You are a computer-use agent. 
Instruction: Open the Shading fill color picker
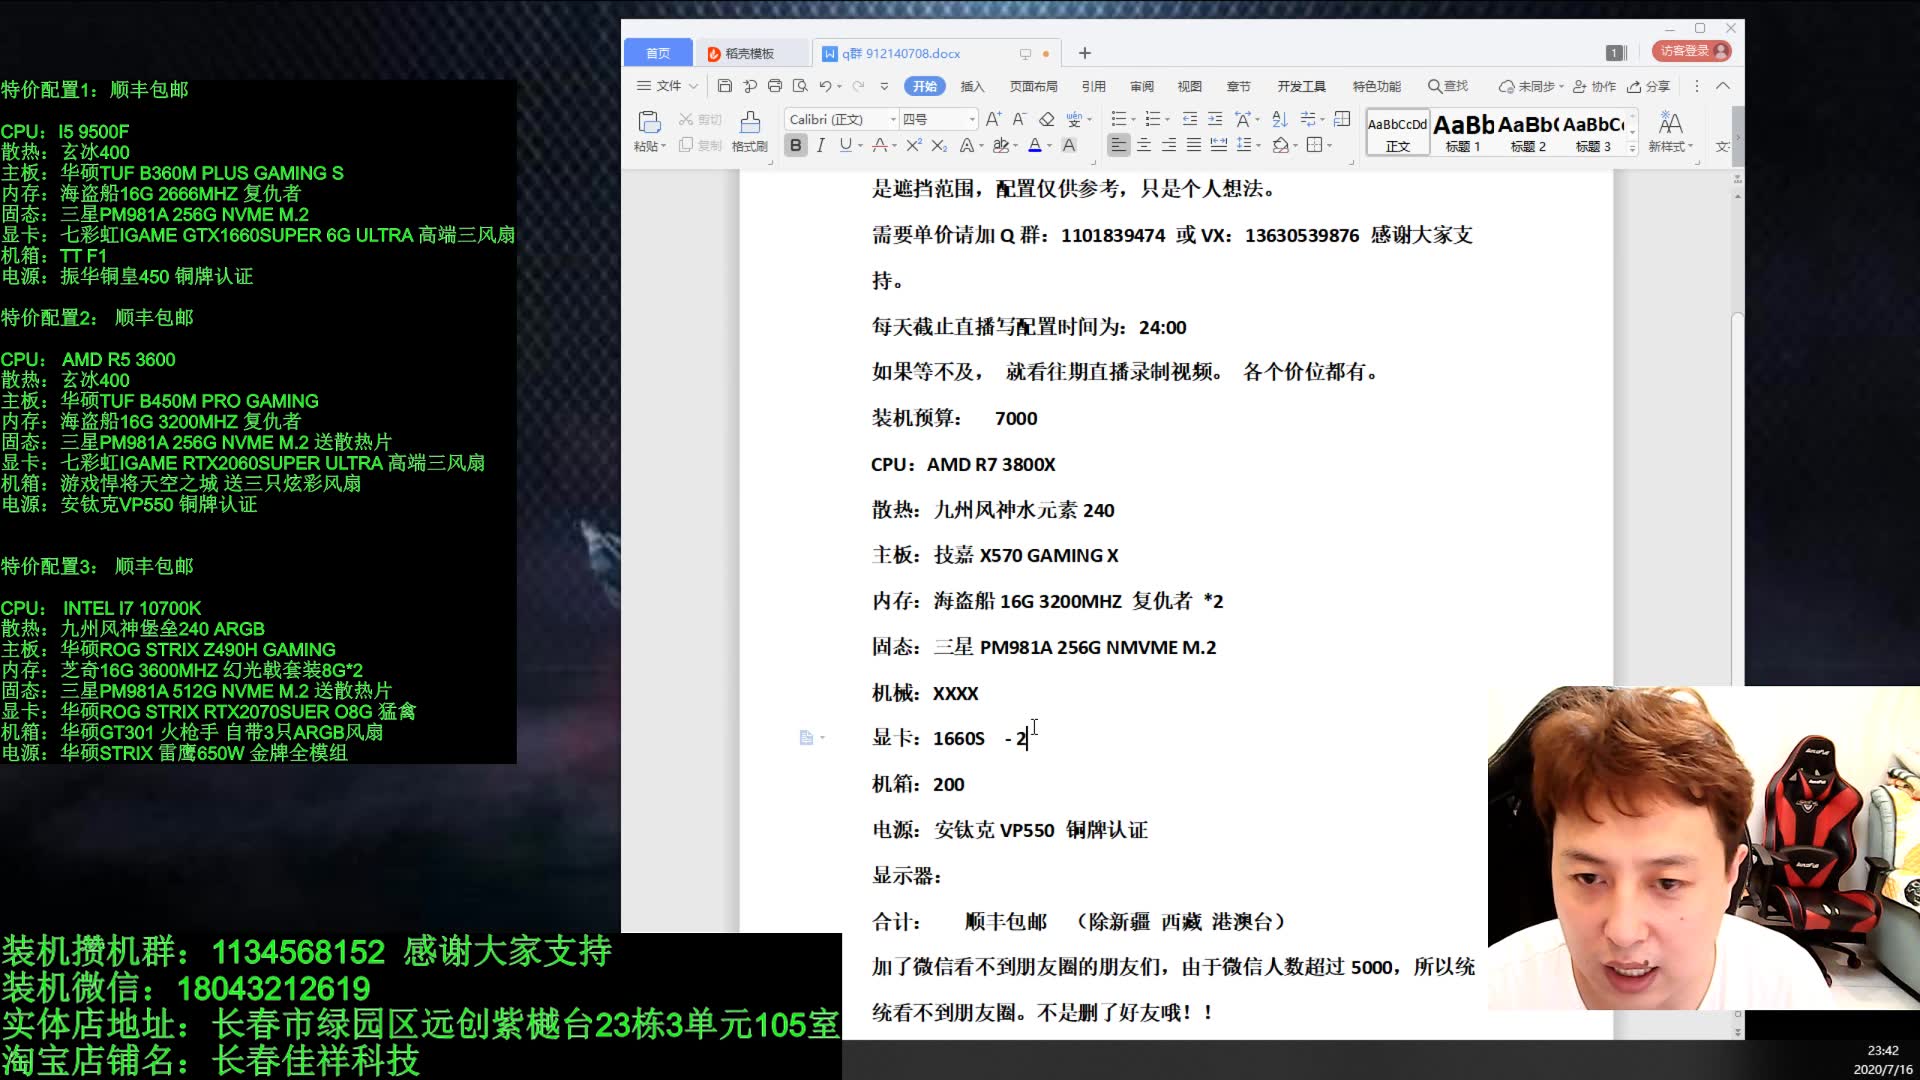tap(1286, 145)
